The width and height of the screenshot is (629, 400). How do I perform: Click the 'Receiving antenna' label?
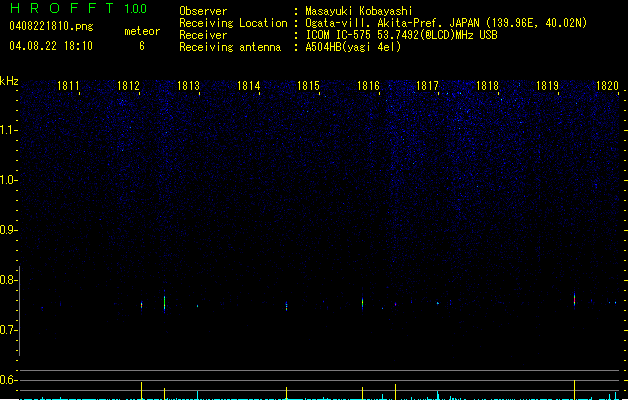(230, 47)
